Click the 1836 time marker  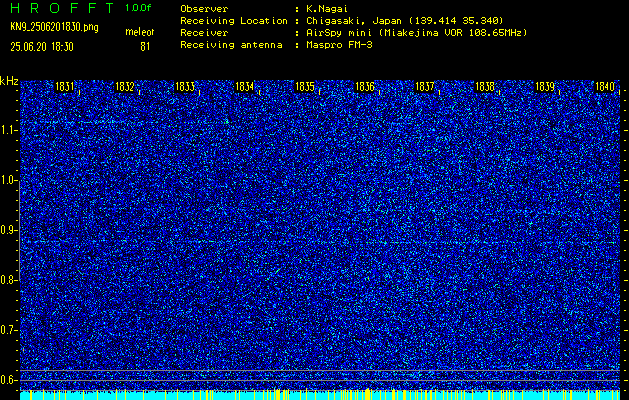click(x=365, y=86)
